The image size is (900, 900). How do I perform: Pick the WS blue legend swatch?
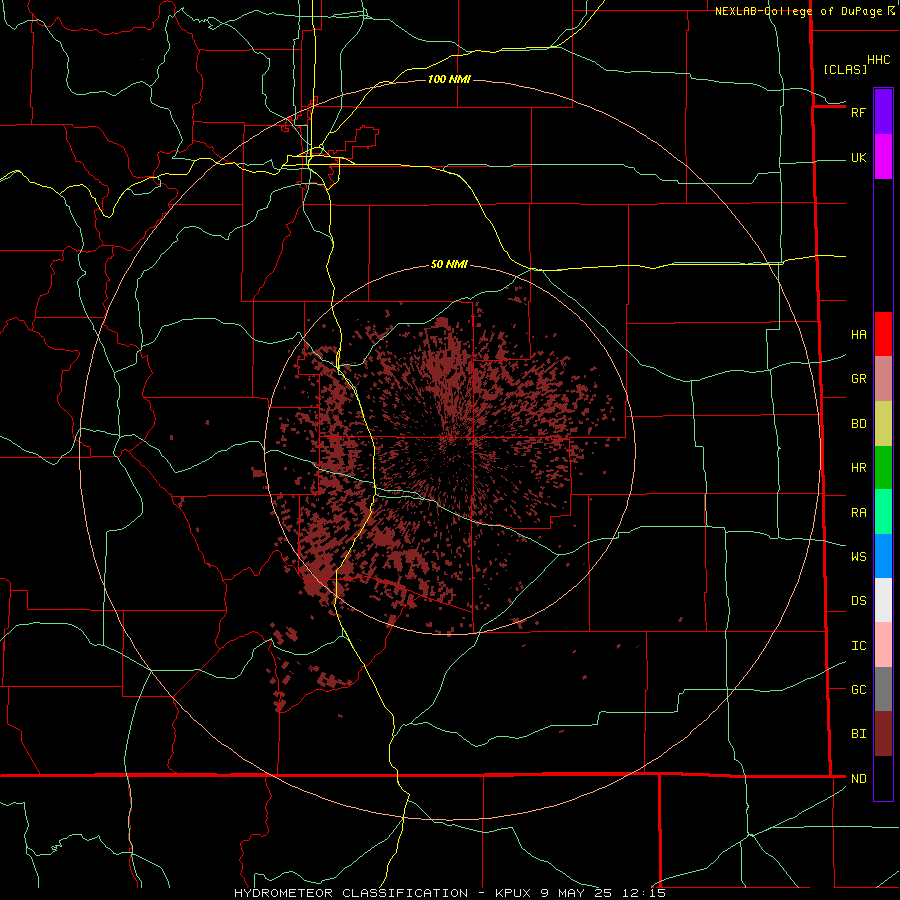[883, 556]
